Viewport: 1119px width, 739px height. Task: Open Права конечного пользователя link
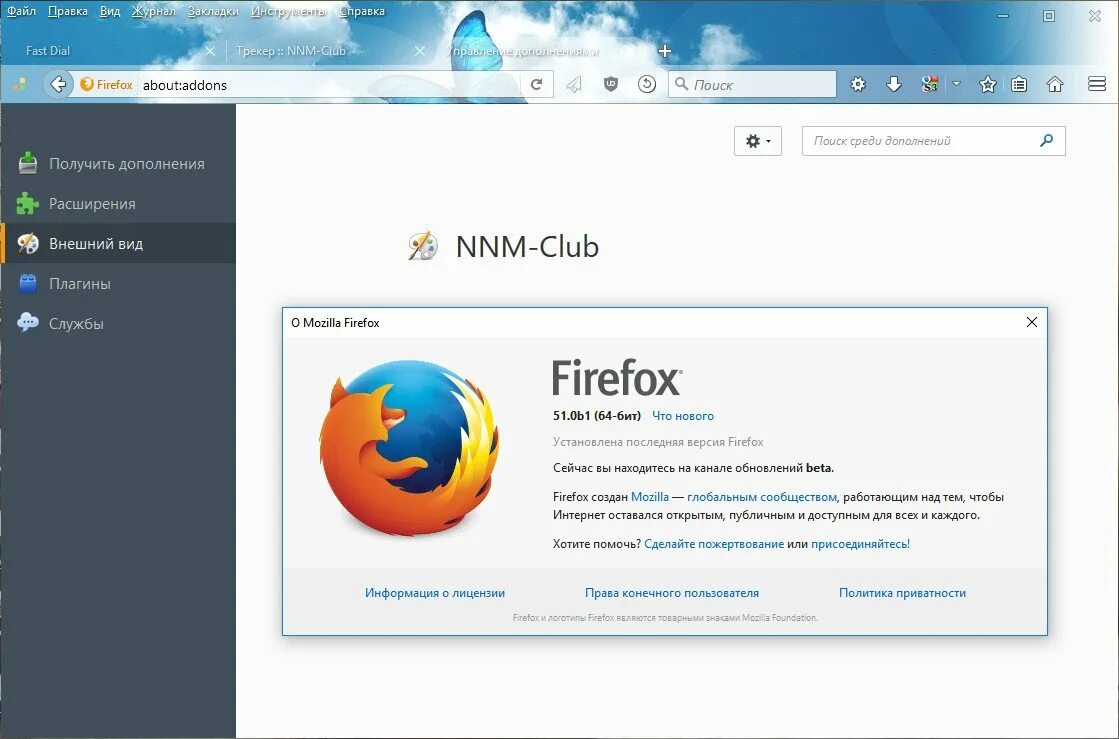pos(672,593)
